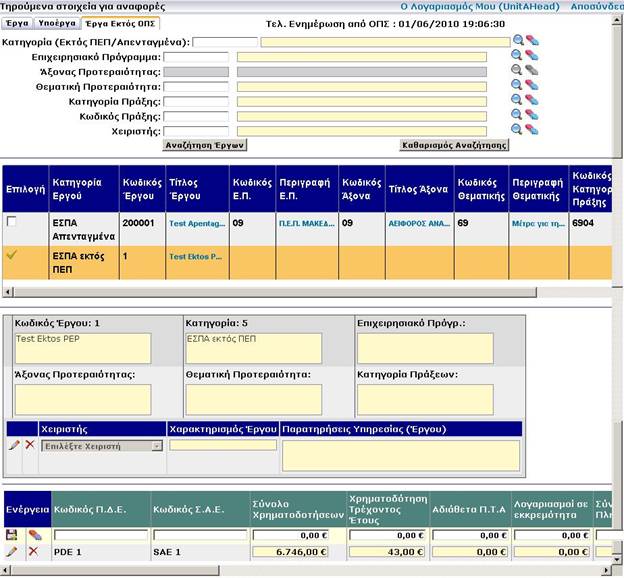Click the Αναζήτηση Έργων button

(205, 145)
